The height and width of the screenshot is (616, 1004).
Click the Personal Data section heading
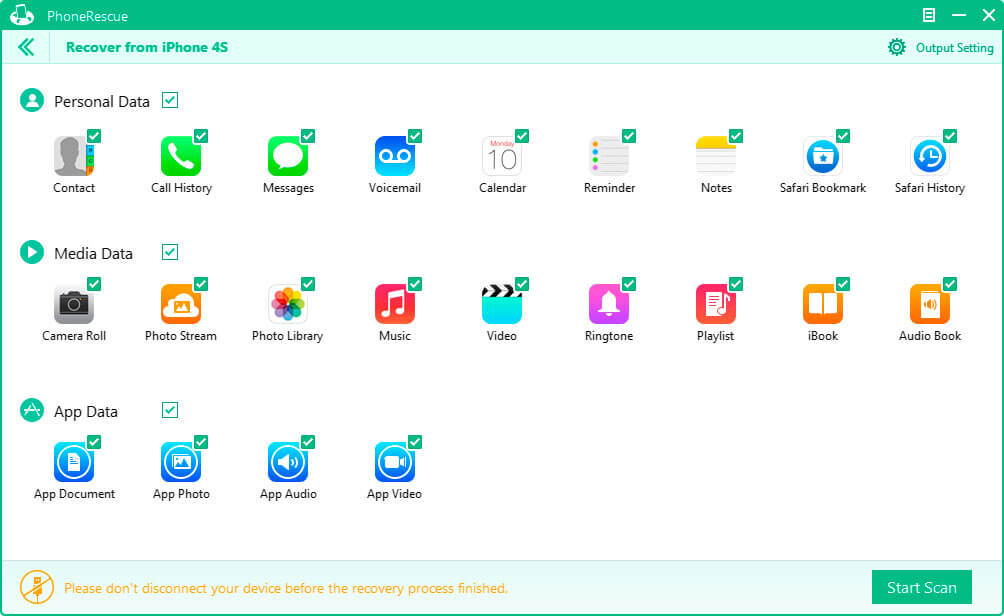[102, 101]
